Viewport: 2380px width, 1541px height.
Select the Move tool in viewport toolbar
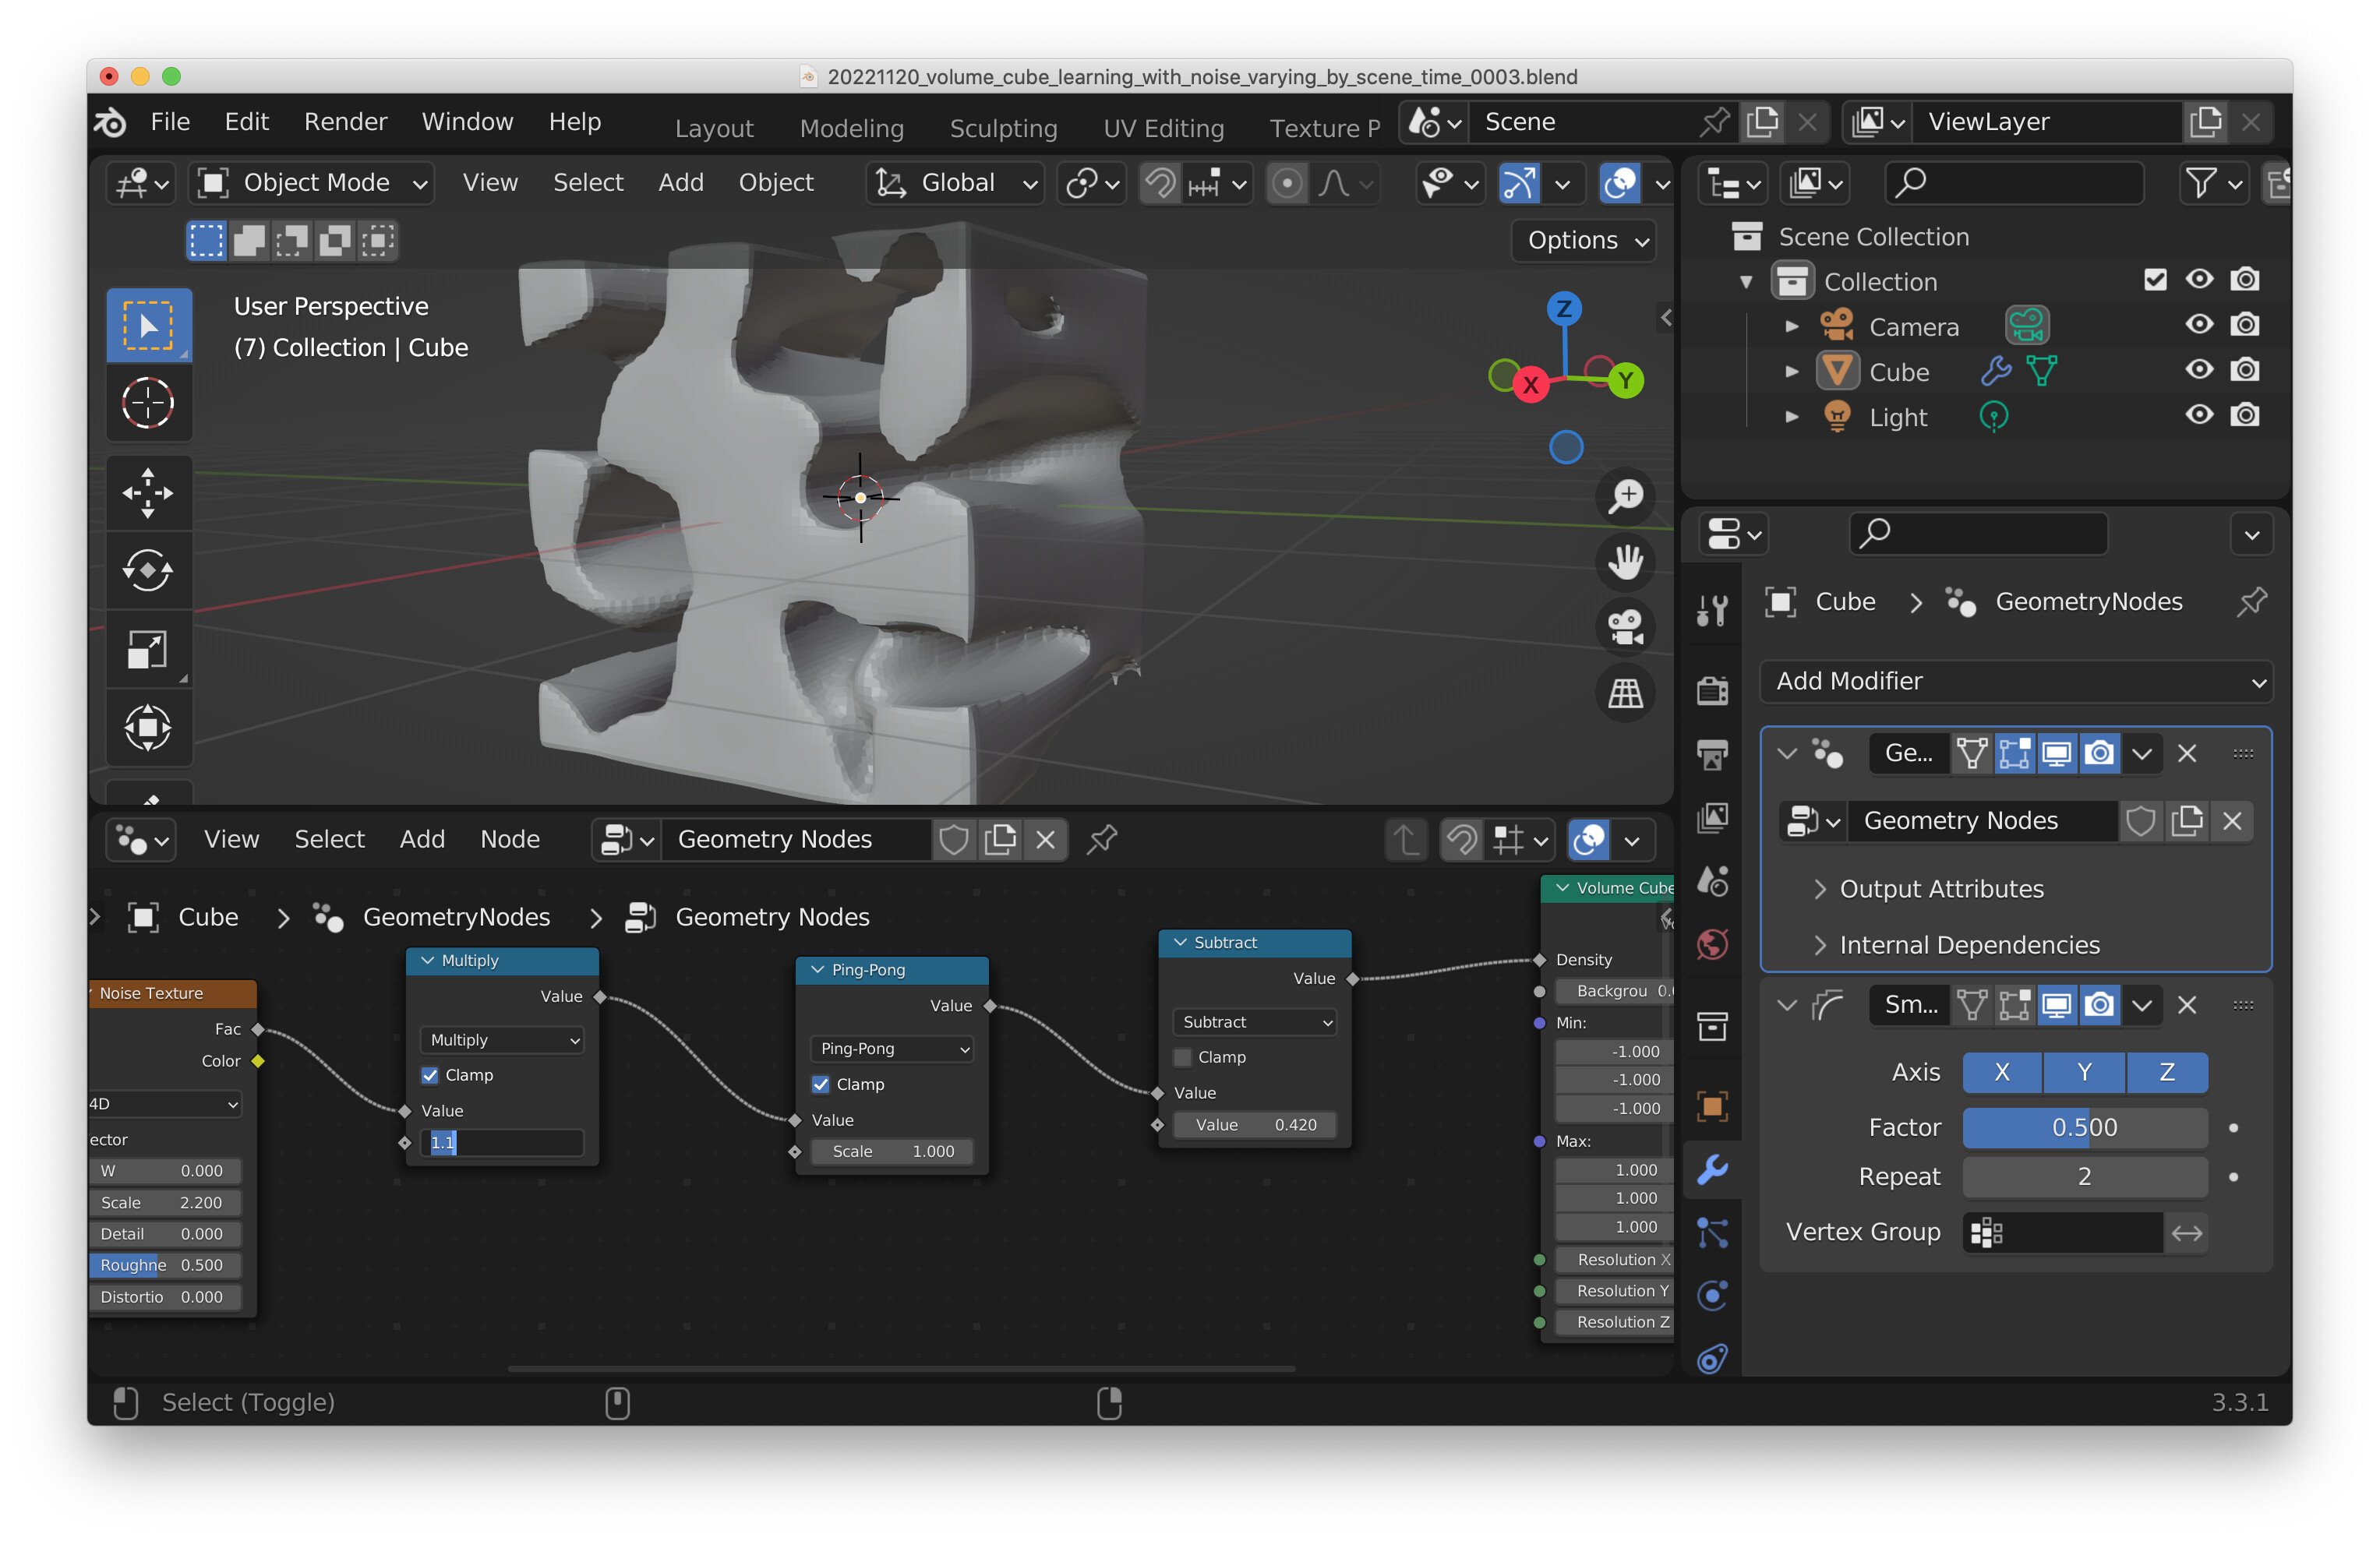[x=148, y=493]
